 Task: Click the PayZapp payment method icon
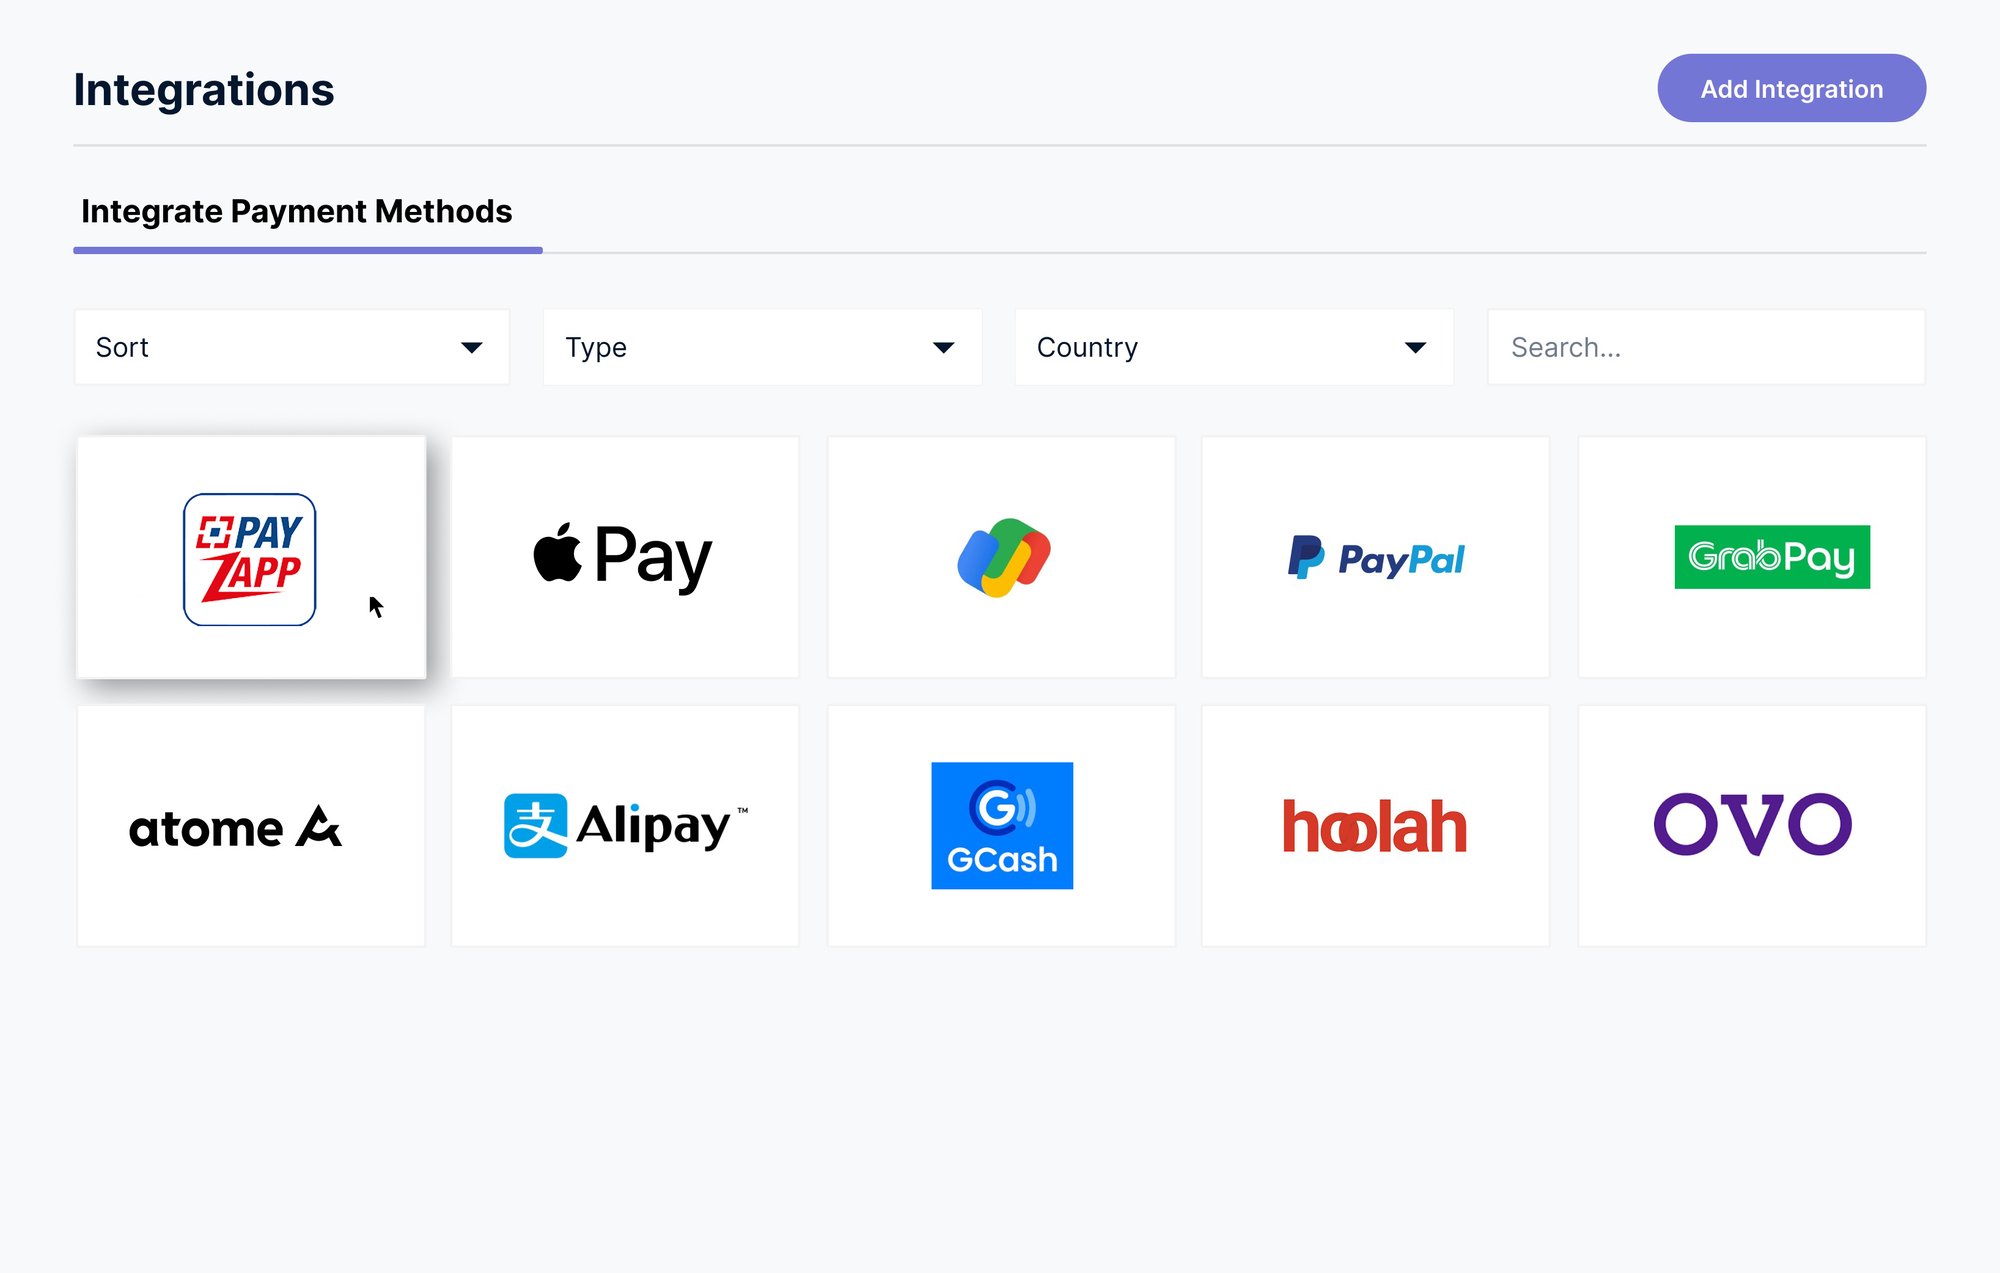pyautogui.click(x=251, y=557)
